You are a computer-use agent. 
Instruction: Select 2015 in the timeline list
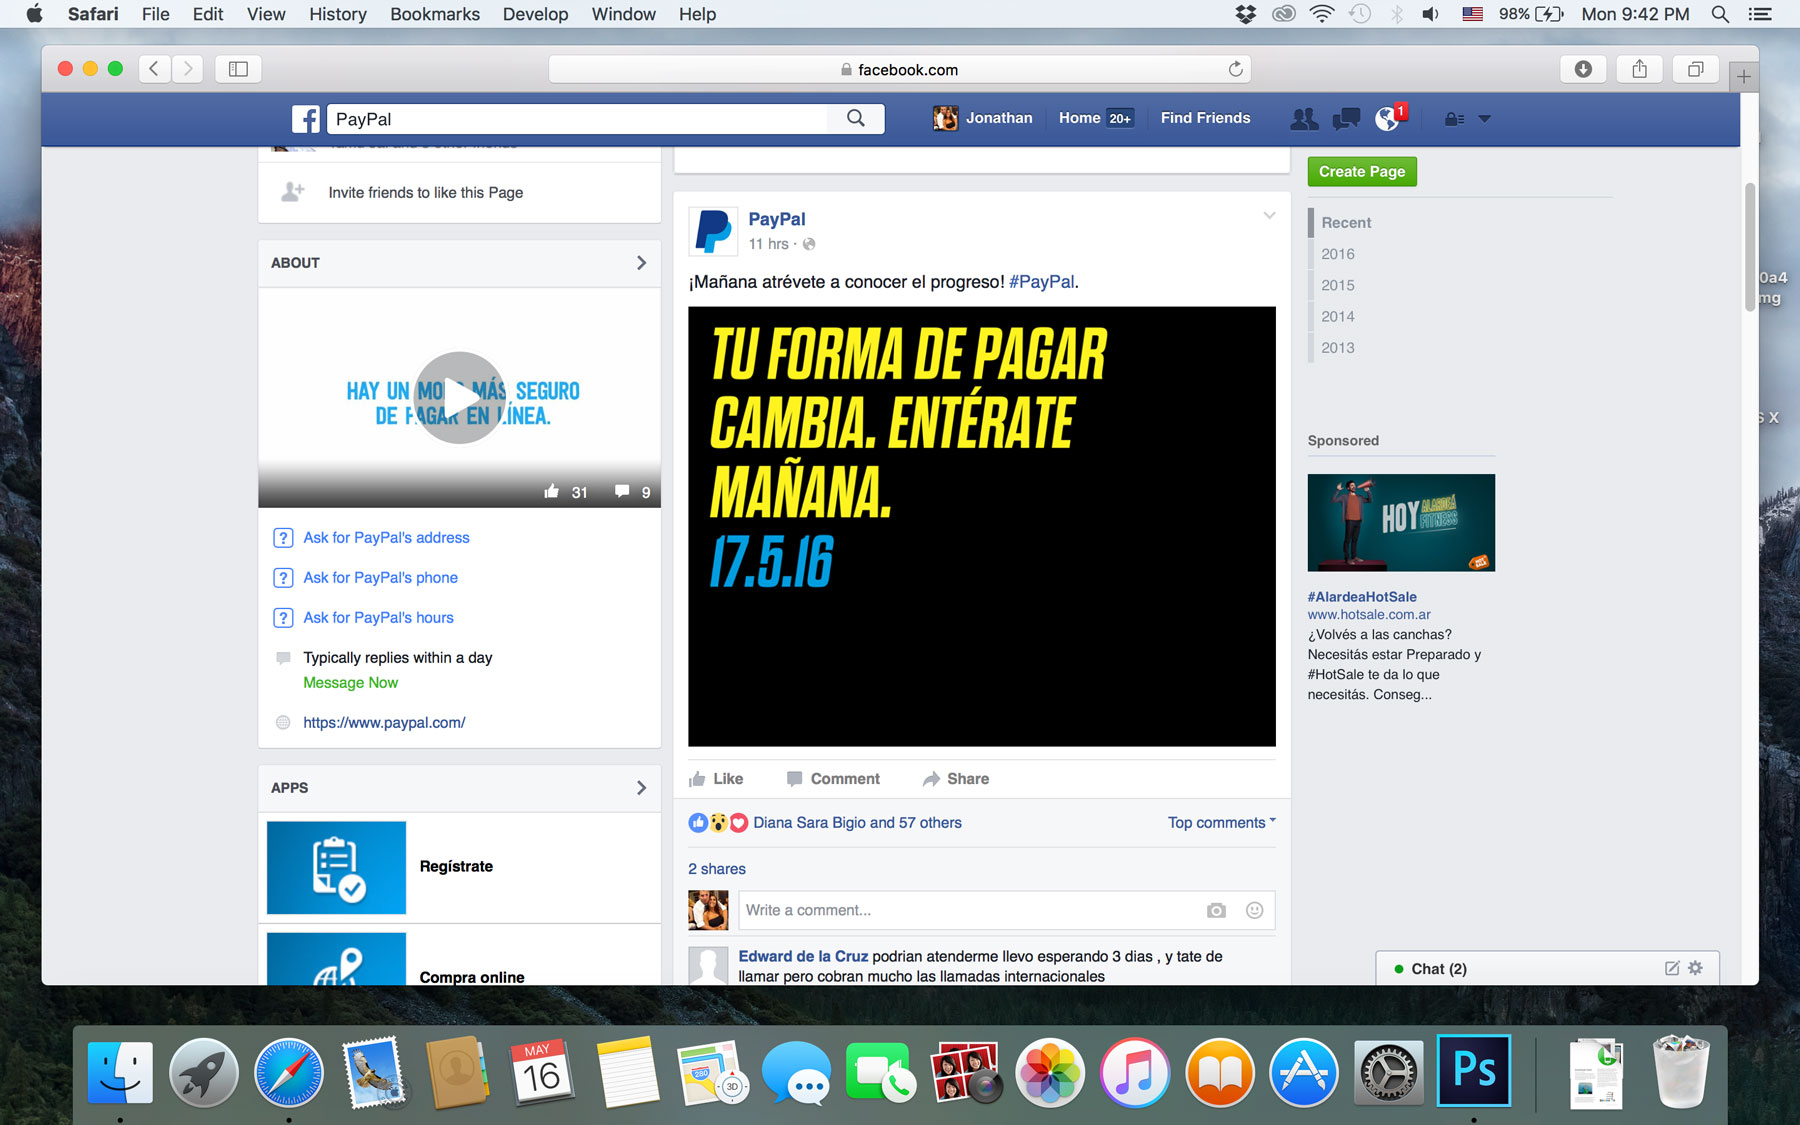tap(1337, 285)
